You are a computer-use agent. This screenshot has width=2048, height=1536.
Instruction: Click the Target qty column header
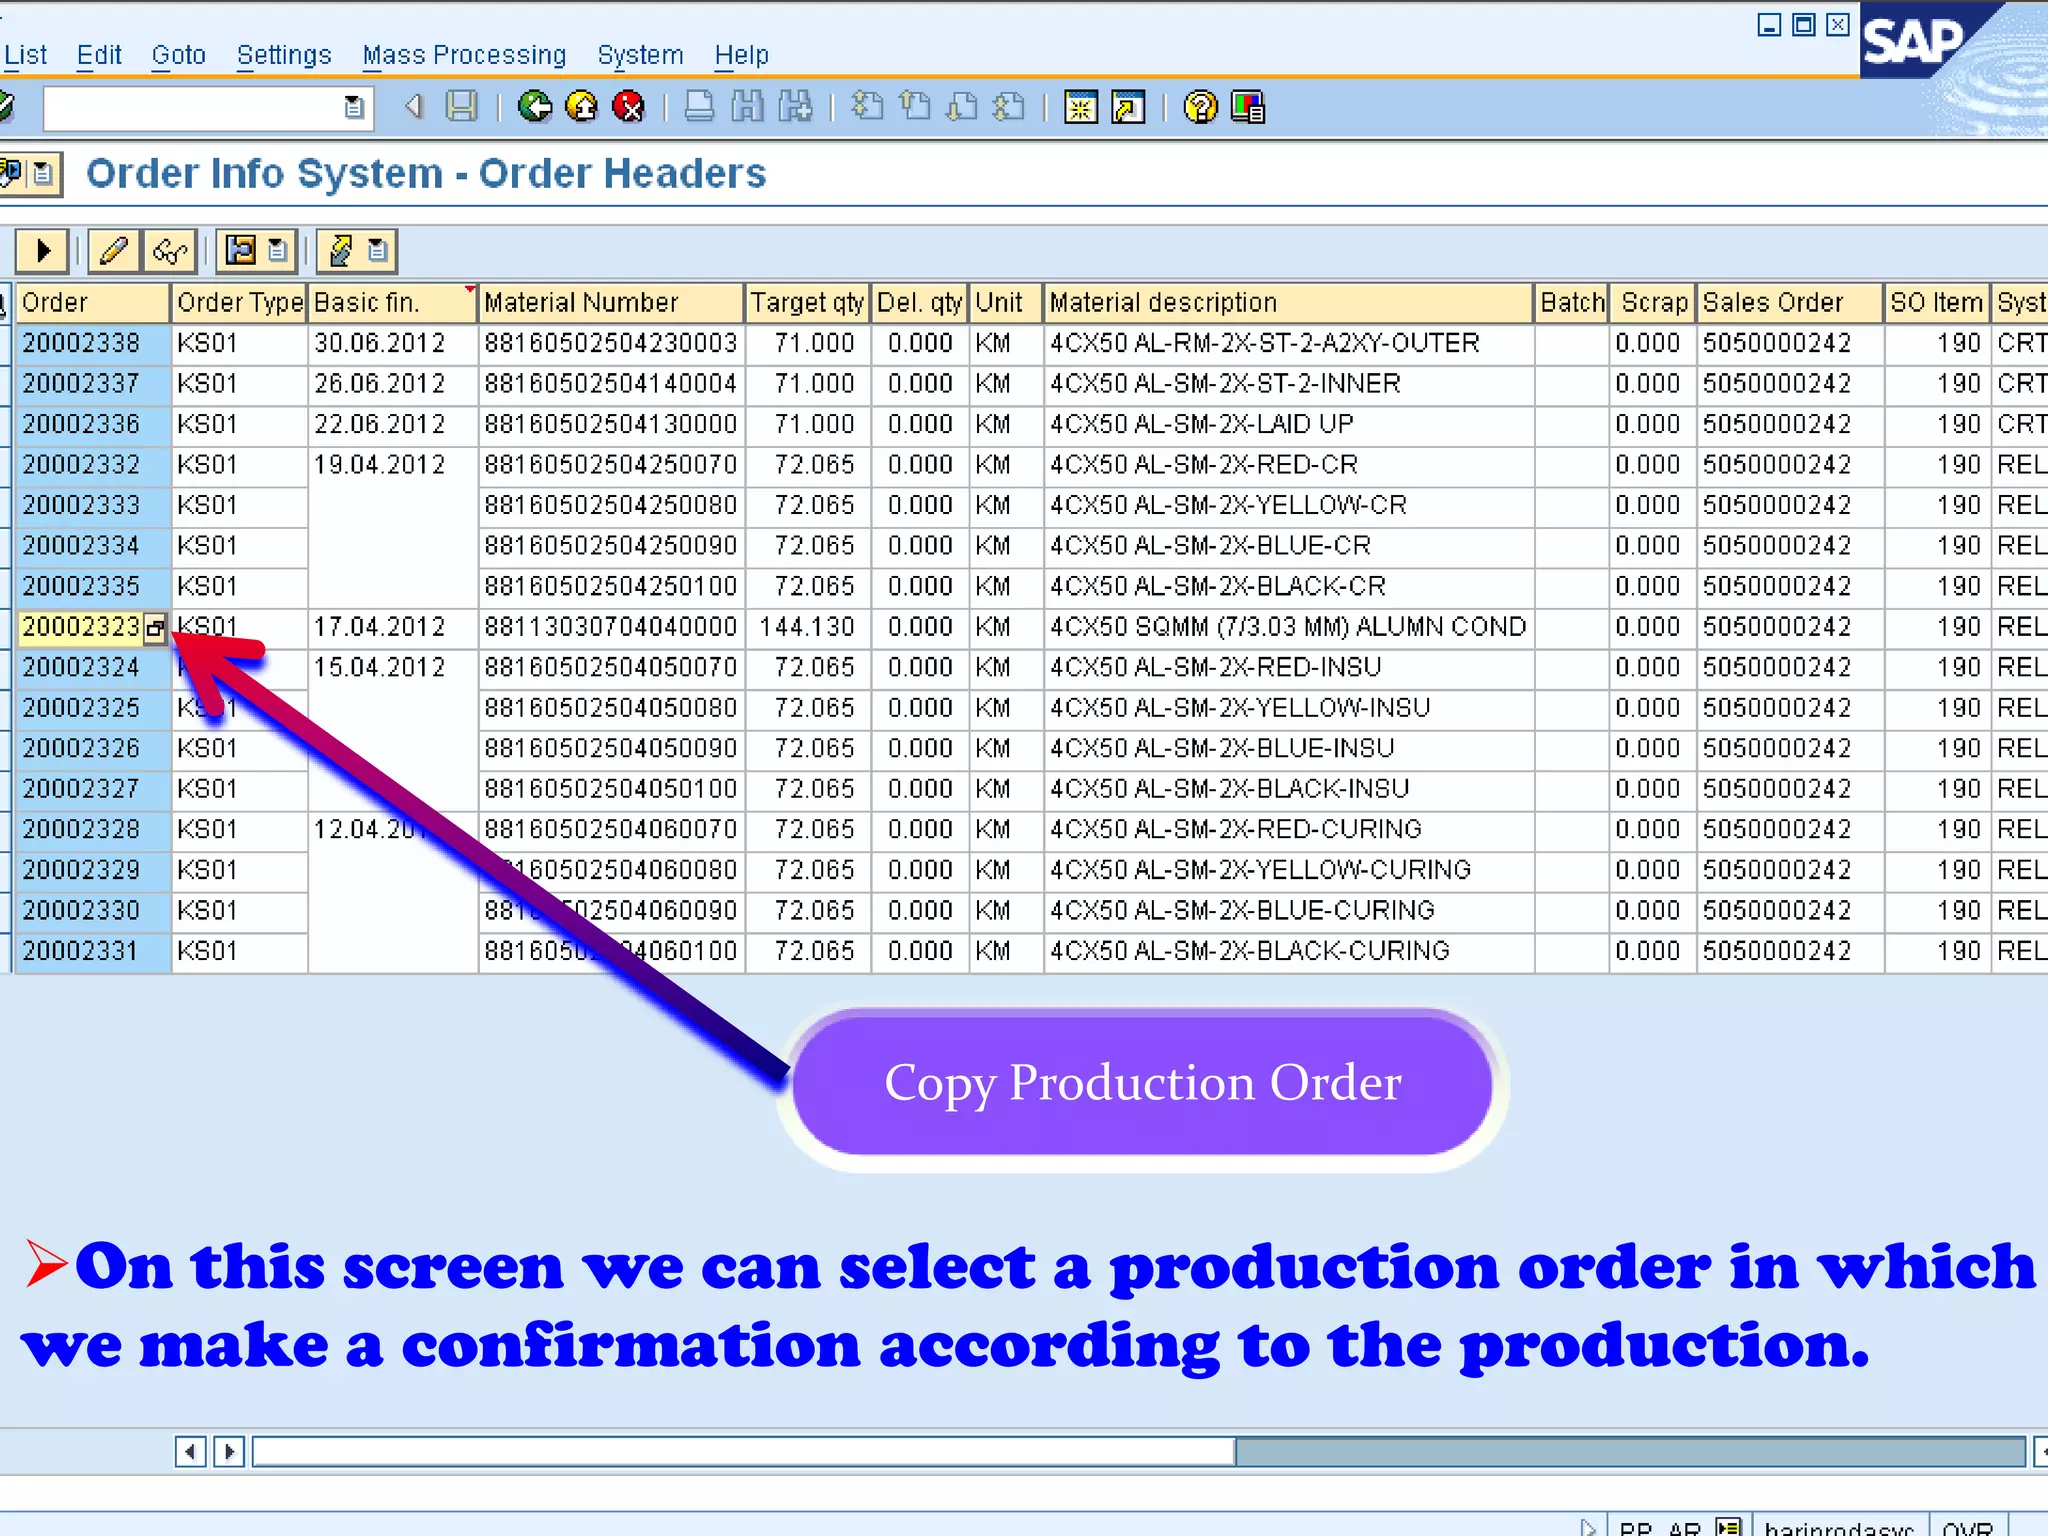coord(807,303)
